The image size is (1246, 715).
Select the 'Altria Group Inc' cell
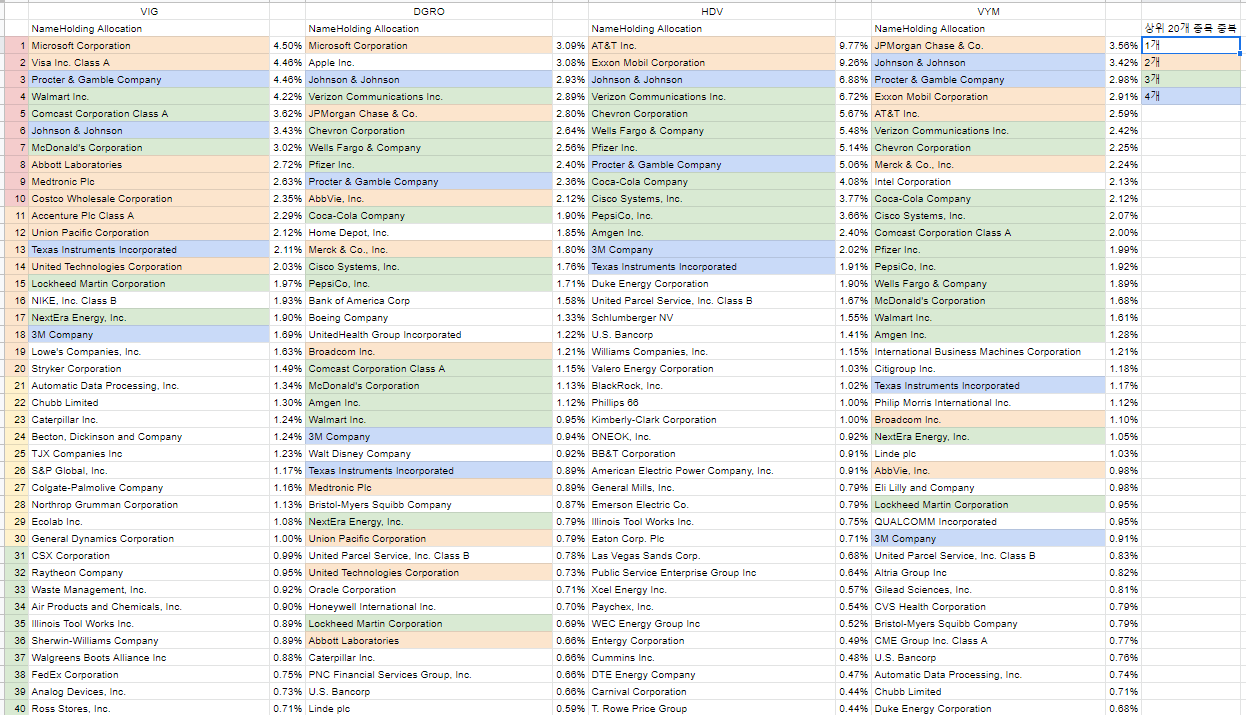989,572
